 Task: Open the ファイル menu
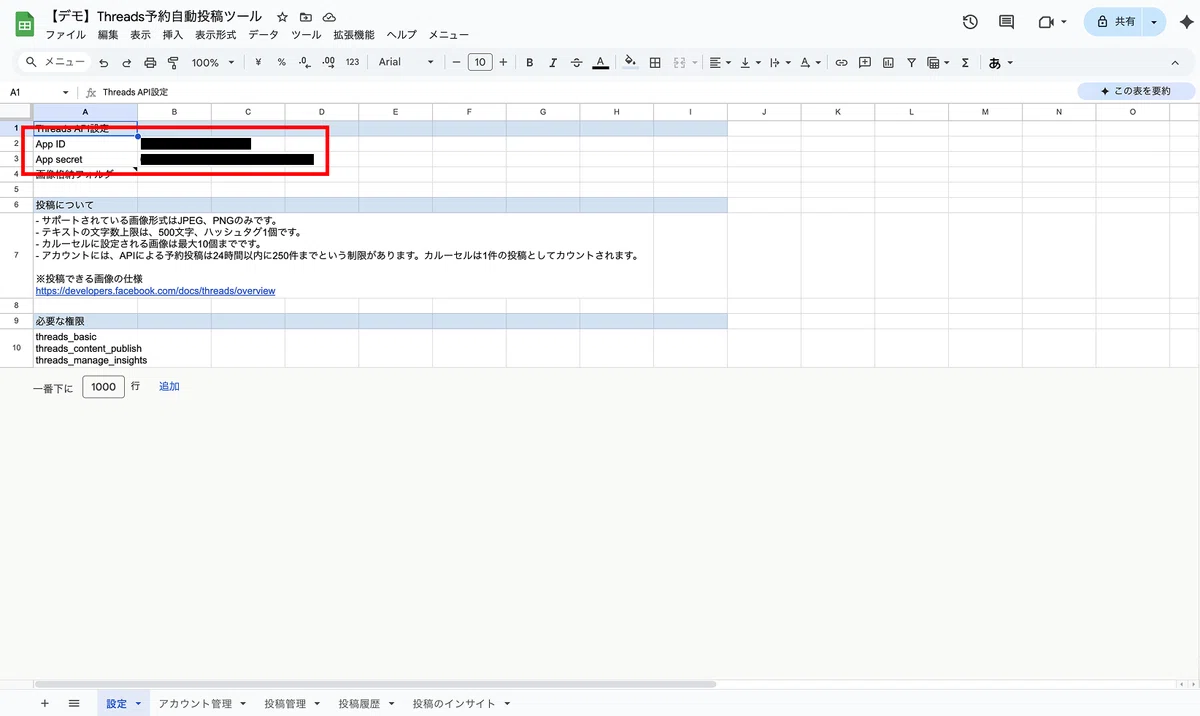pyautogui.click(x=66, y=35)
